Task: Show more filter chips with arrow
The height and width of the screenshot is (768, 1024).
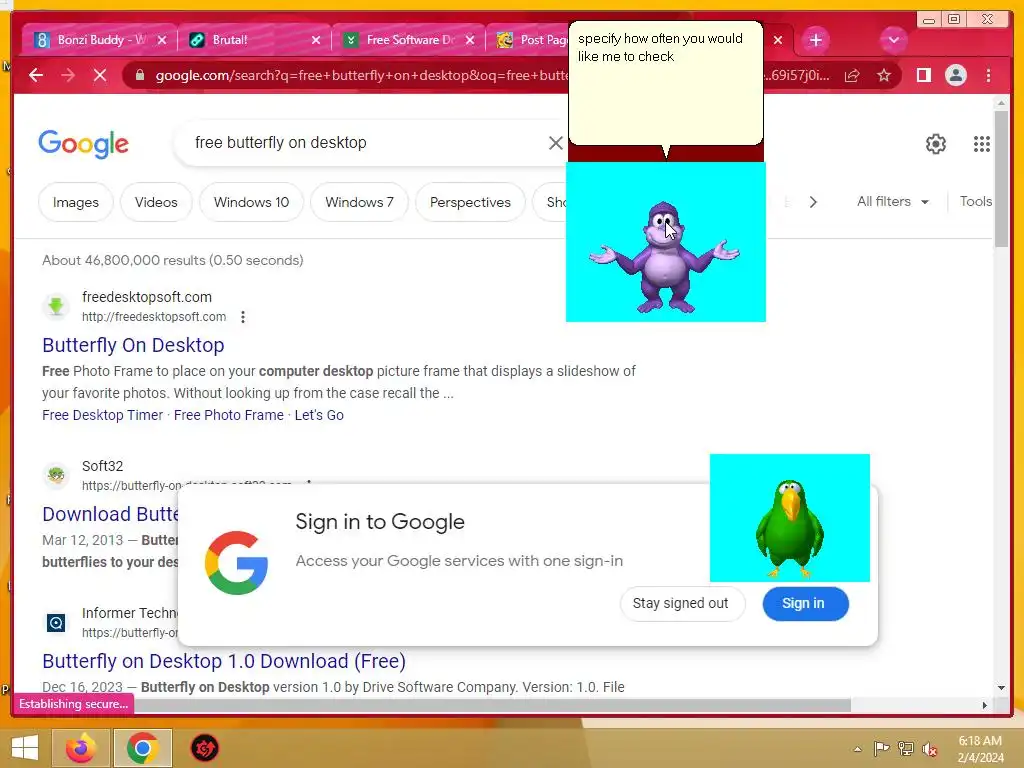Action: (x=813, y=202)
